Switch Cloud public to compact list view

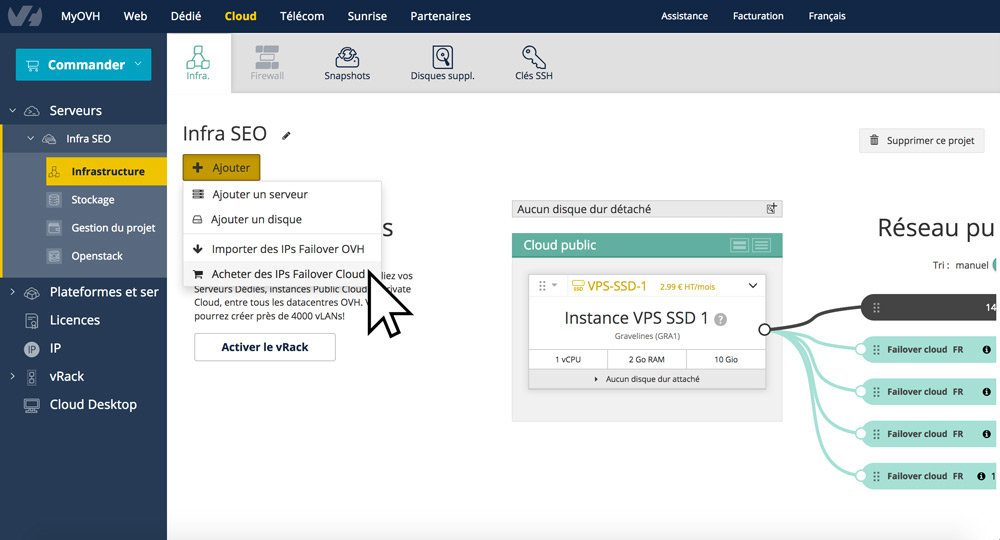[761, 245]
